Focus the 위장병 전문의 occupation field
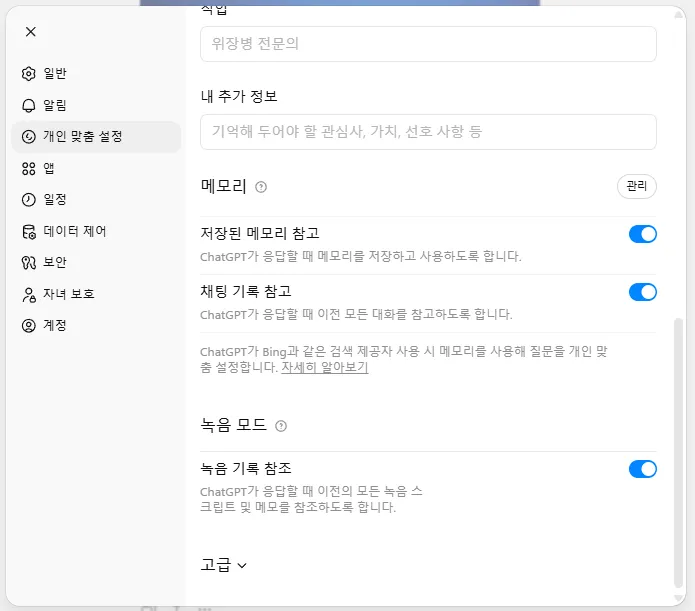Viewport: 695px width, 611px height. point(428,44)
